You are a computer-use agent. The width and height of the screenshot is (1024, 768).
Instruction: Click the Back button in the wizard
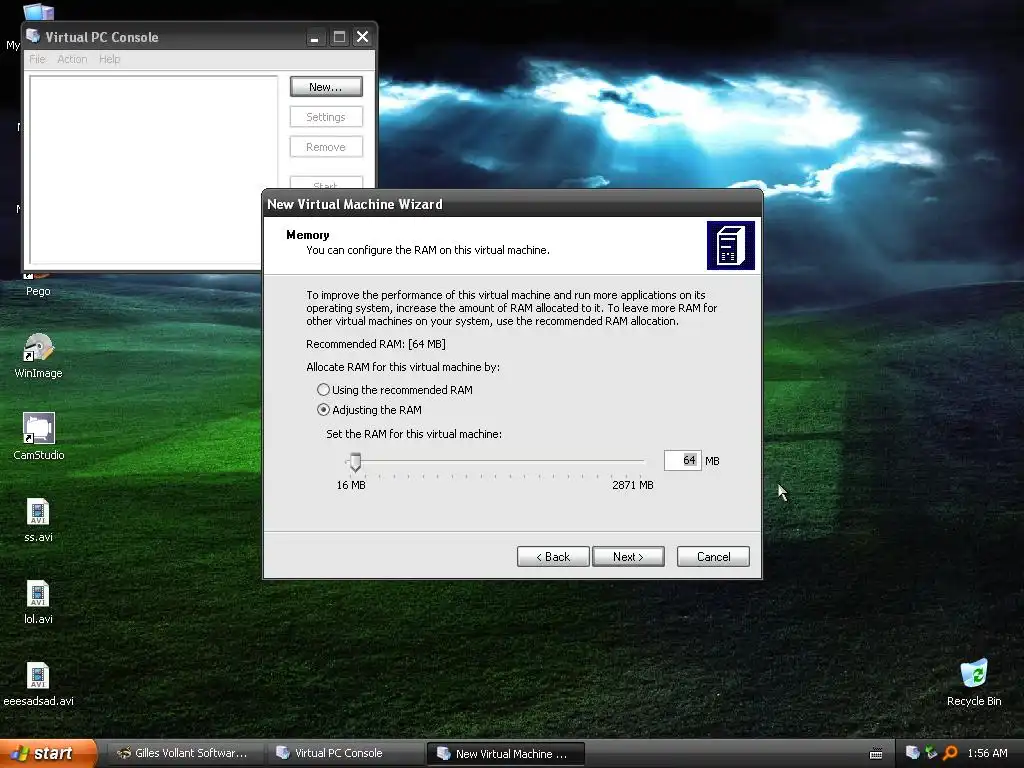pyautogui.click(x=553, y=556)
